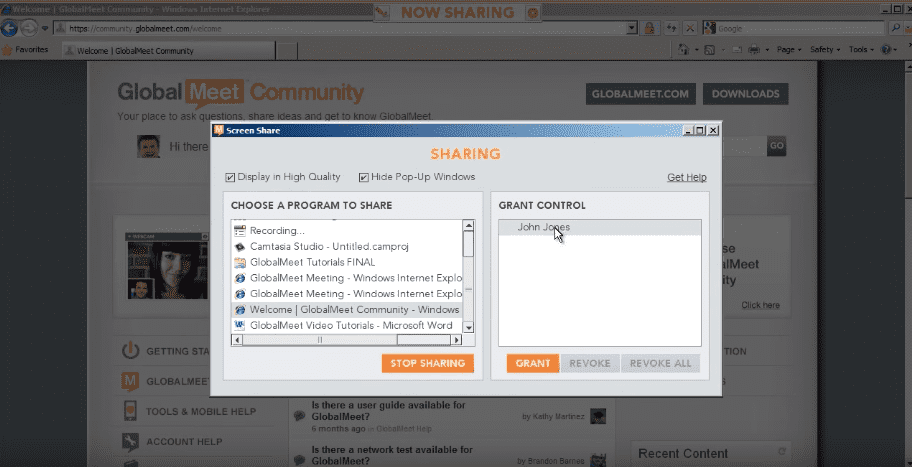Toggle Display in High Quality checkbox
912x467 pixels.
pyautogui.click(x=231, y=177)
